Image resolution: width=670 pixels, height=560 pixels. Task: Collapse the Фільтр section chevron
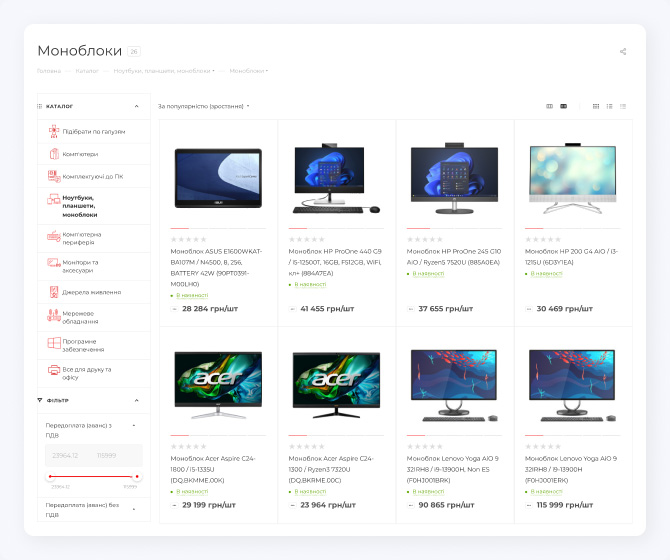136,401
